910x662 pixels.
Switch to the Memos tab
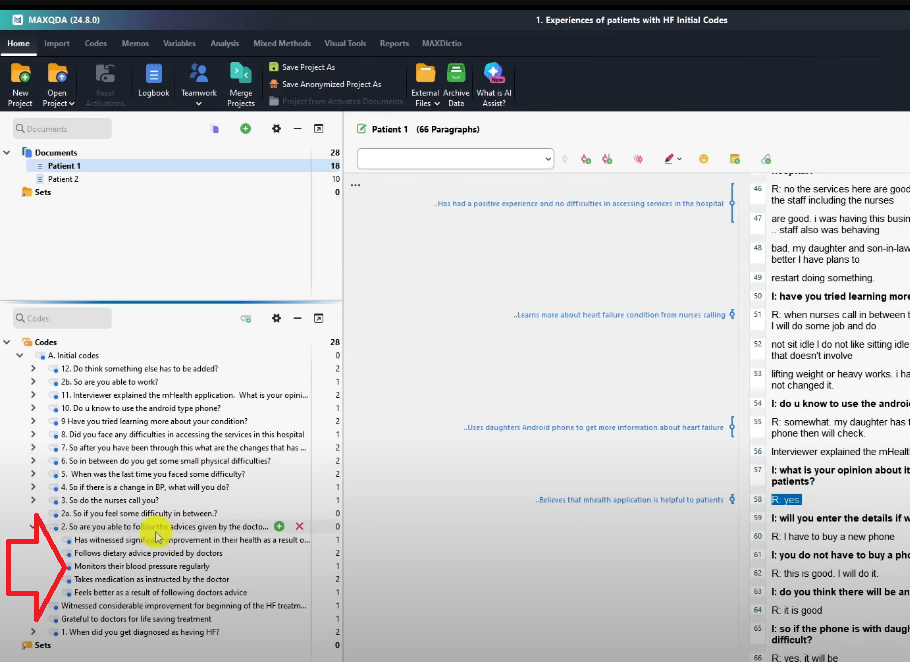(135, 44)
